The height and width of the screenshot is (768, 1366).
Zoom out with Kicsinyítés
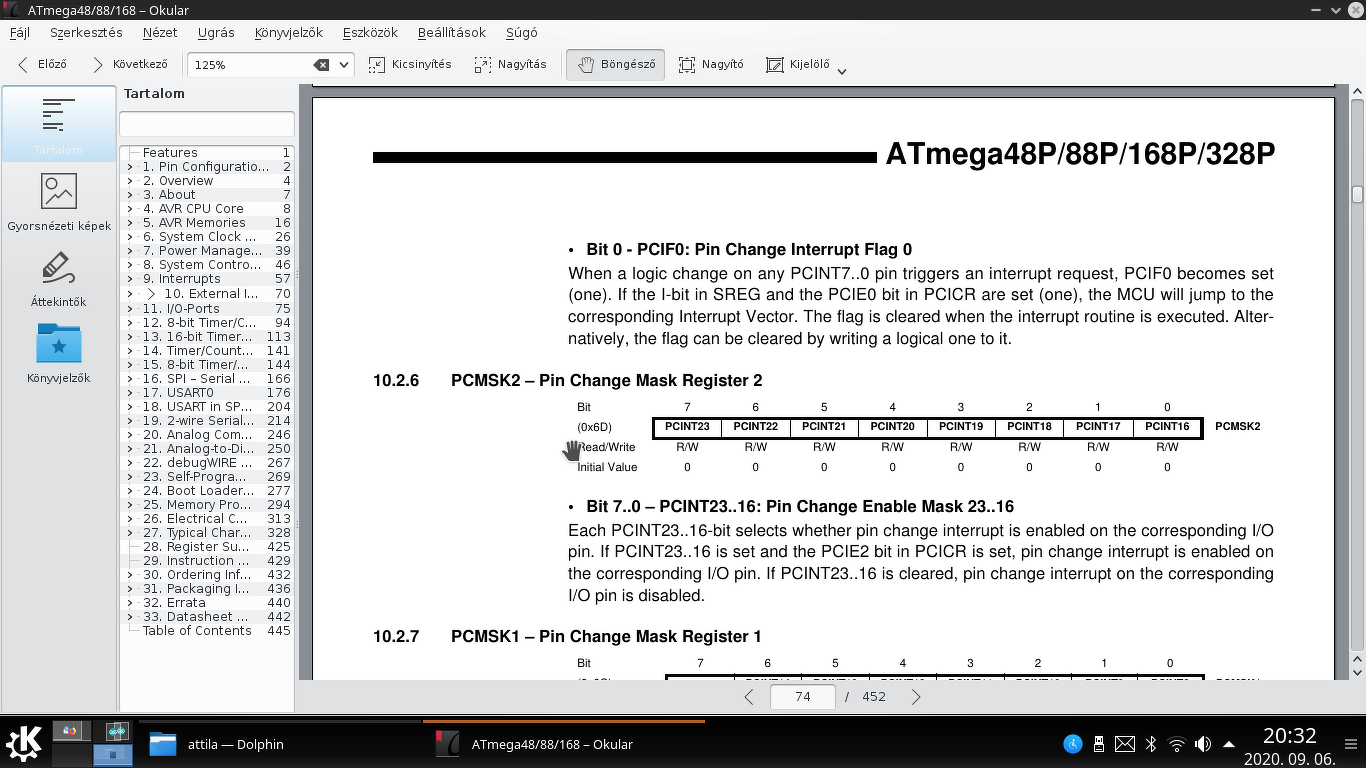(x=410, y=64)
